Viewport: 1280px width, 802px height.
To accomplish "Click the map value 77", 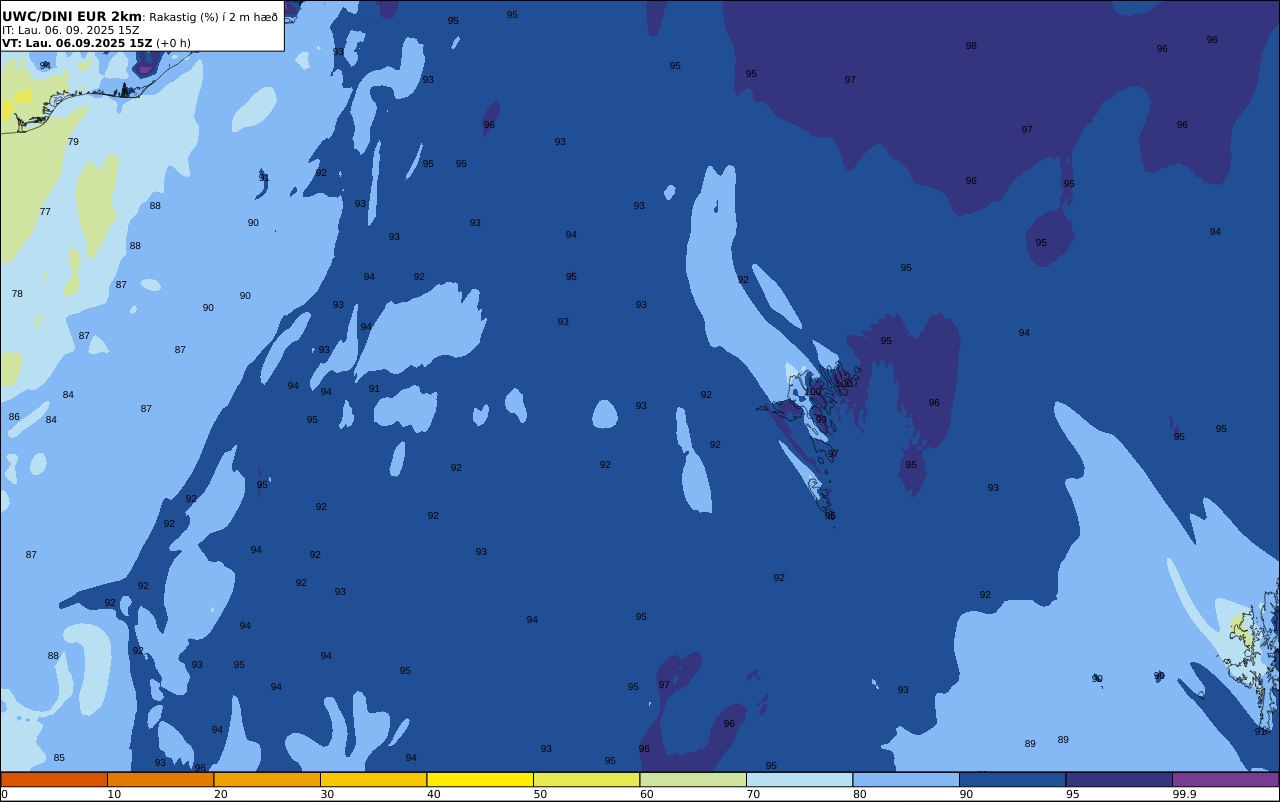I will tap(45, 212).
